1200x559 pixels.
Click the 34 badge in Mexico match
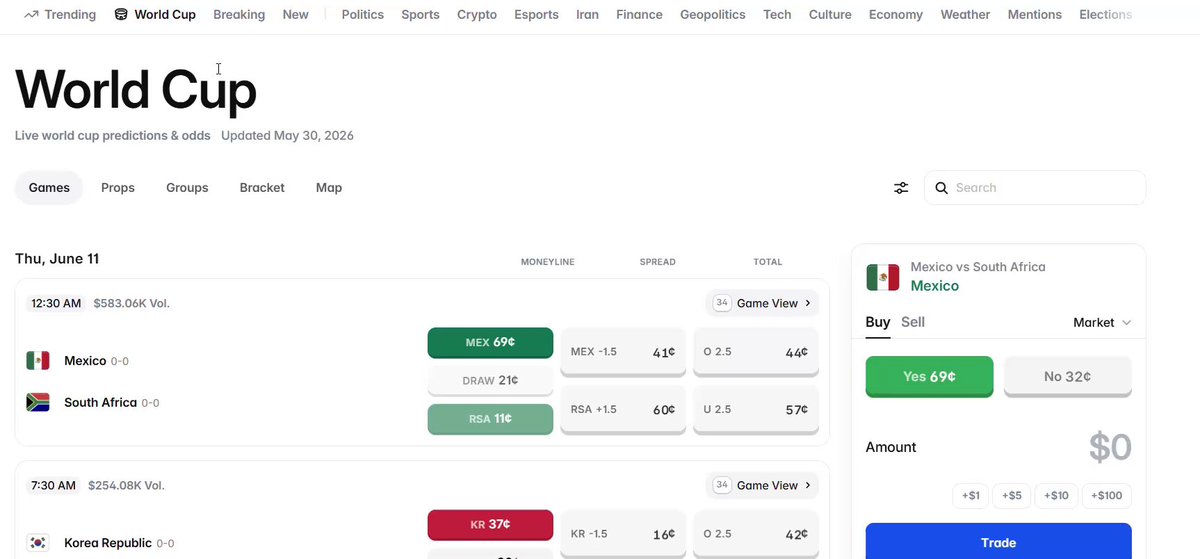722,303
